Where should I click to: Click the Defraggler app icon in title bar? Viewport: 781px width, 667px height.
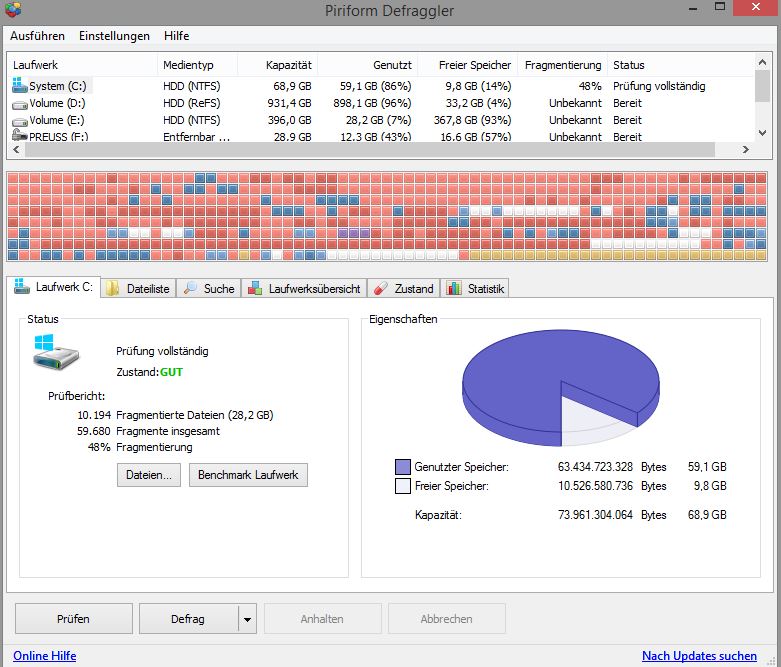coord(13,9)
